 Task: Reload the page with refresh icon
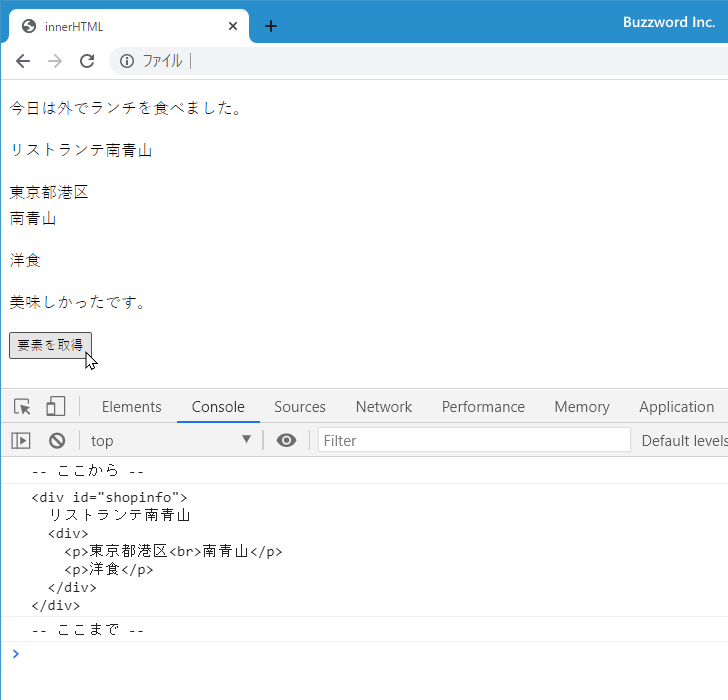pos(87,61)
